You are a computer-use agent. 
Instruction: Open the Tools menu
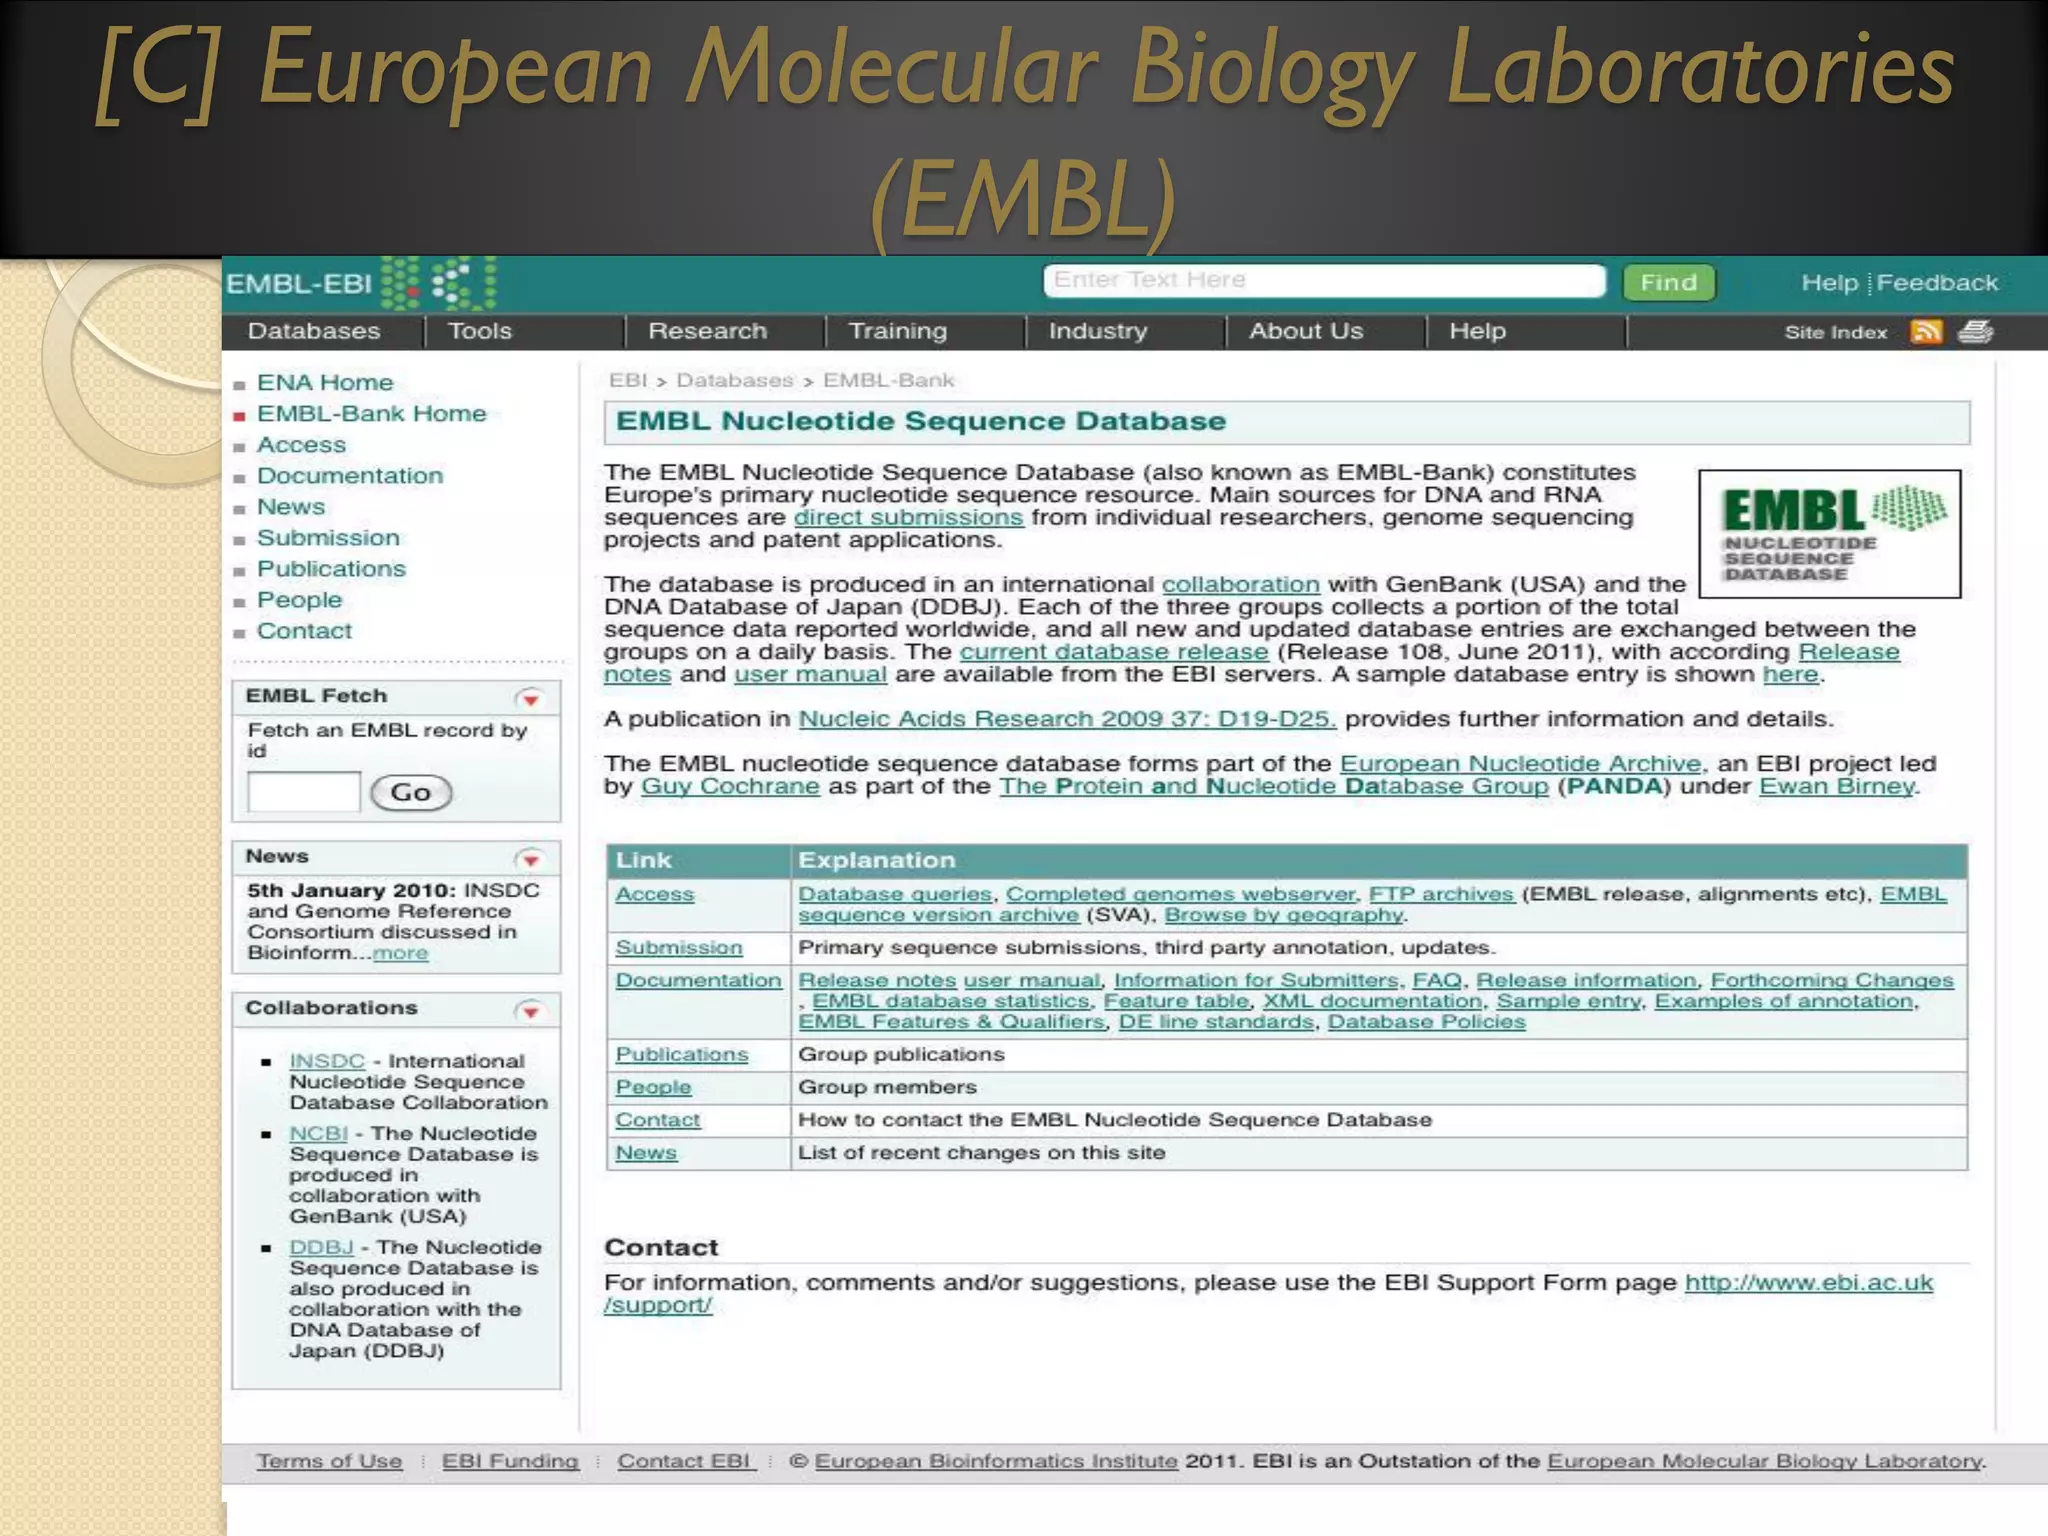[479, 331]
